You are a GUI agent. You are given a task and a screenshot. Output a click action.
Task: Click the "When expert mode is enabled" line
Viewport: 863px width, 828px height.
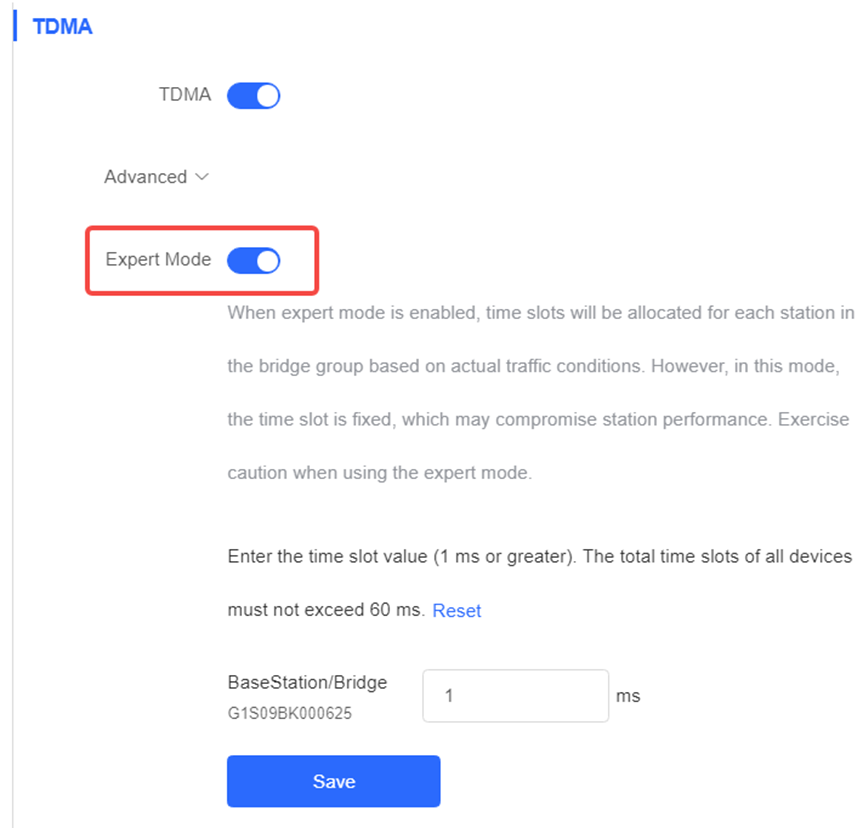coord(541,313)
